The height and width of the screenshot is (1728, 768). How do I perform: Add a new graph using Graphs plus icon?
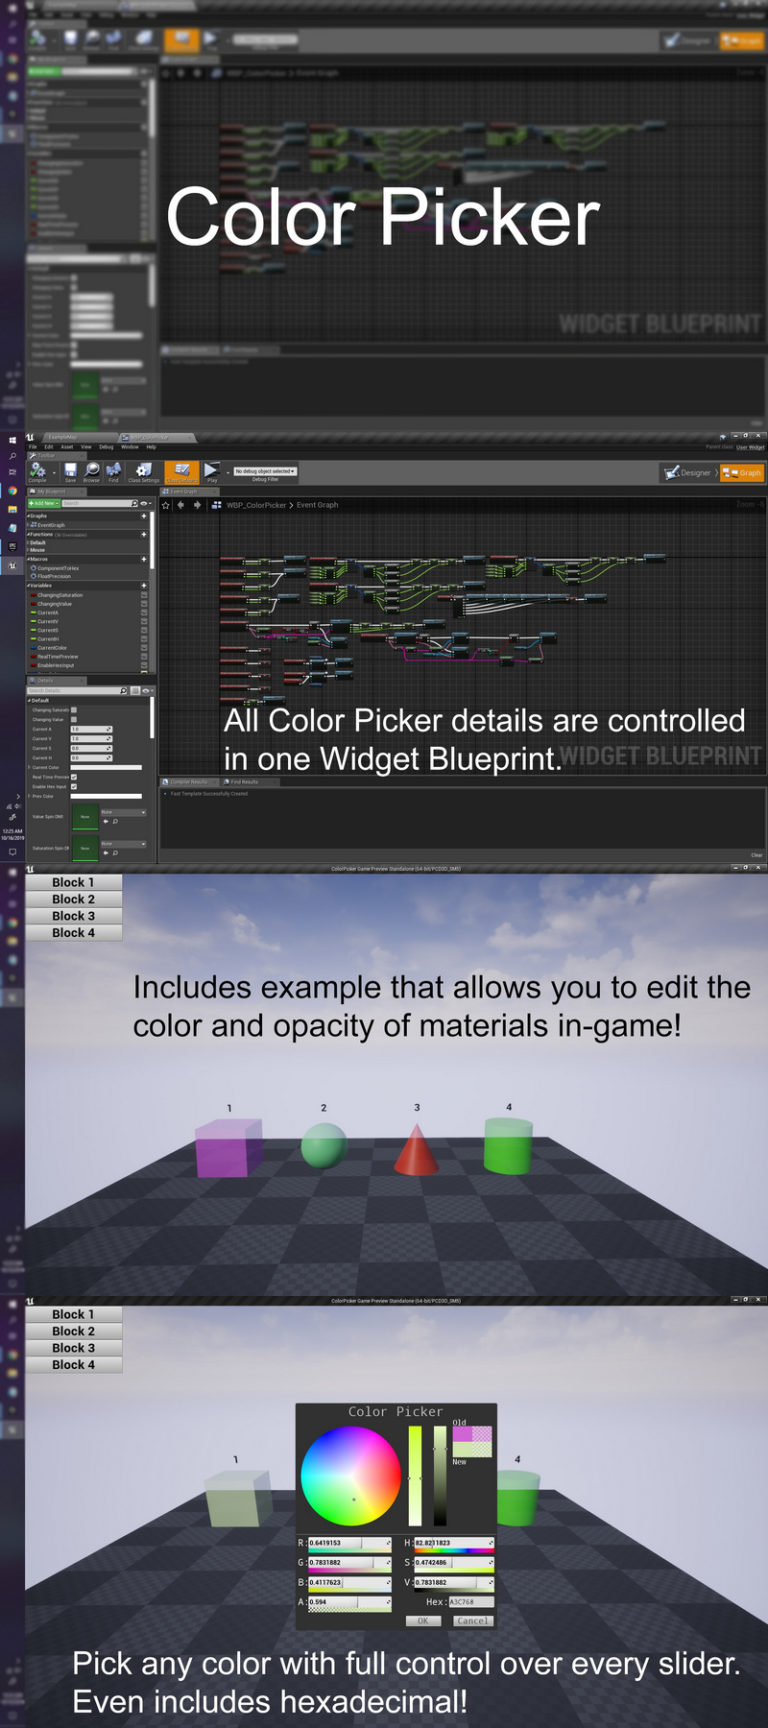144,516
